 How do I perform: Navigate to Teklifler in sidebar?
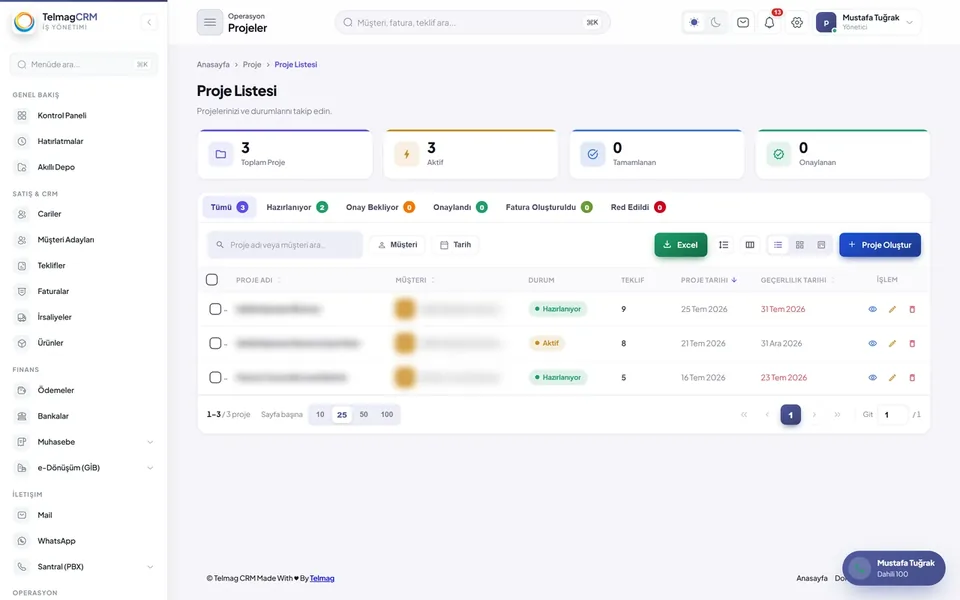click(84, 265)
